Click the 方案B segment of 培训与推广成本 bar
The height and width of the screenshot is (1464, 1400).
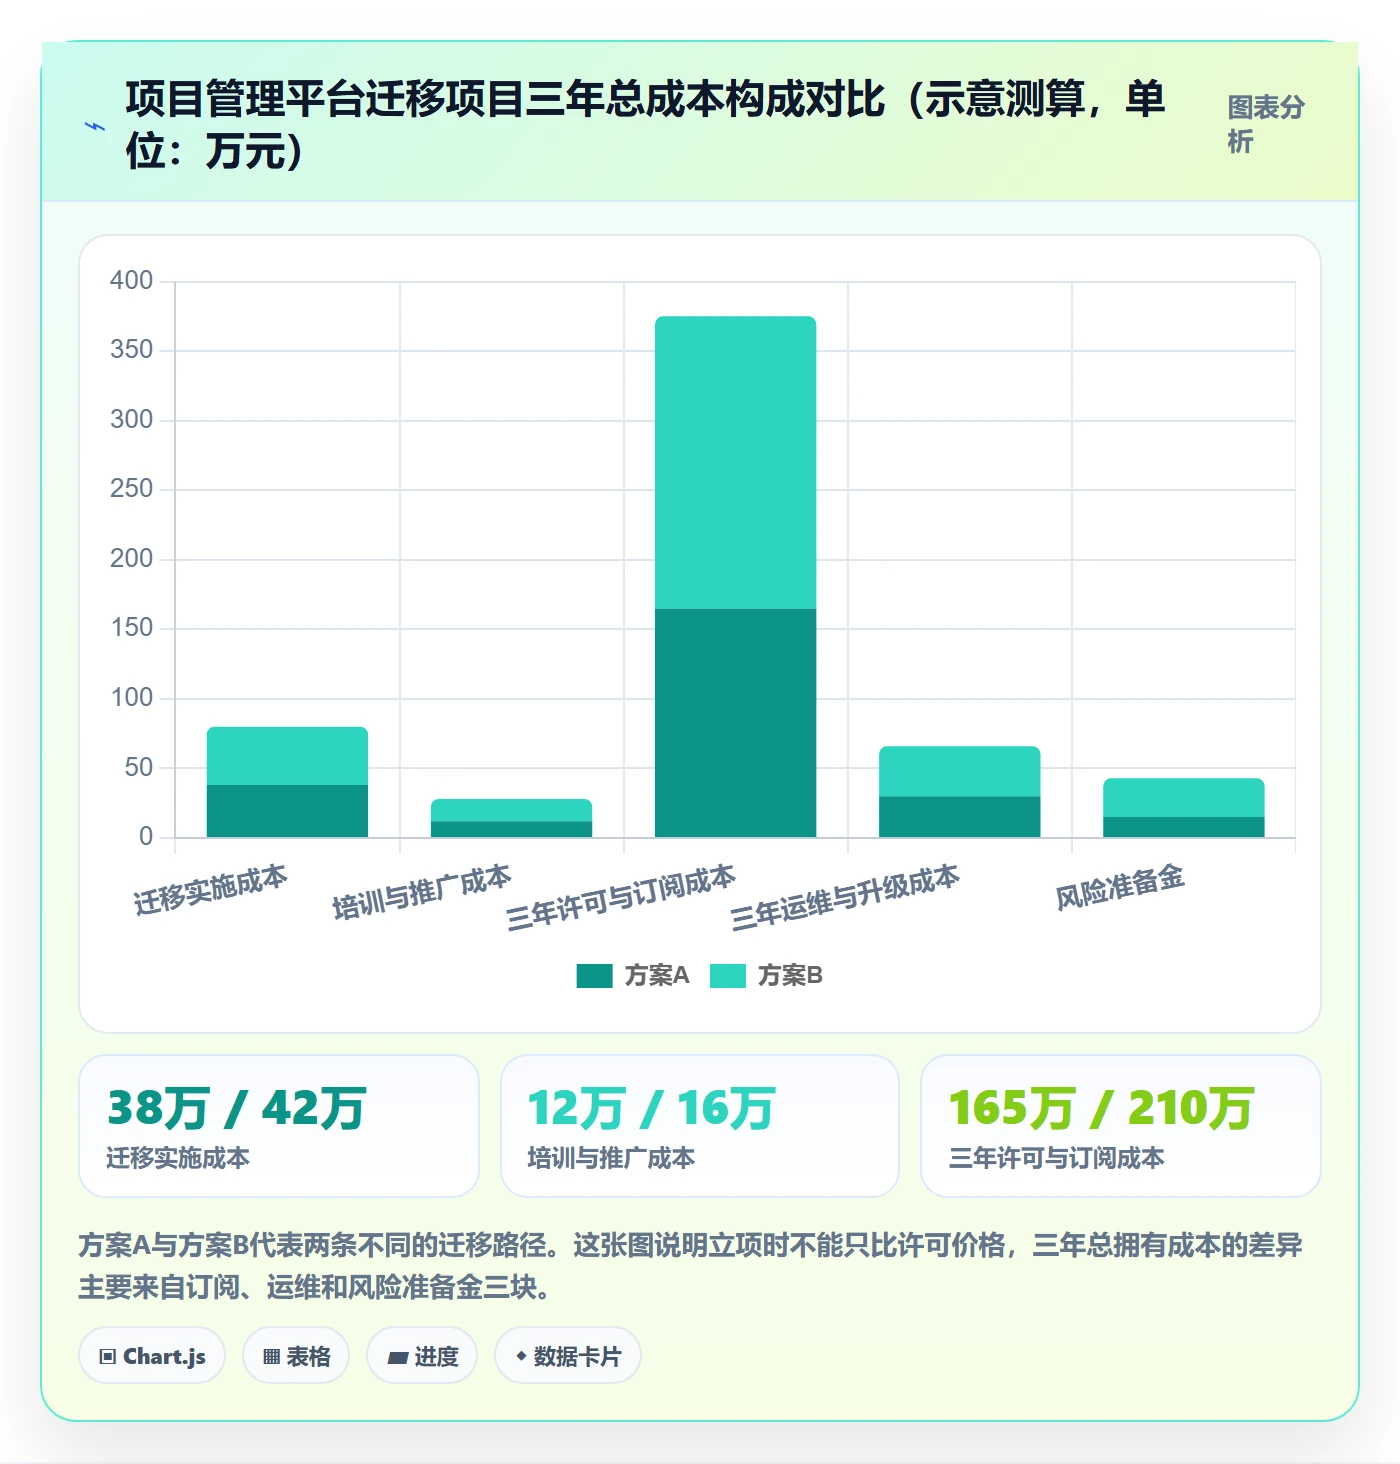(x=512, y=810)
